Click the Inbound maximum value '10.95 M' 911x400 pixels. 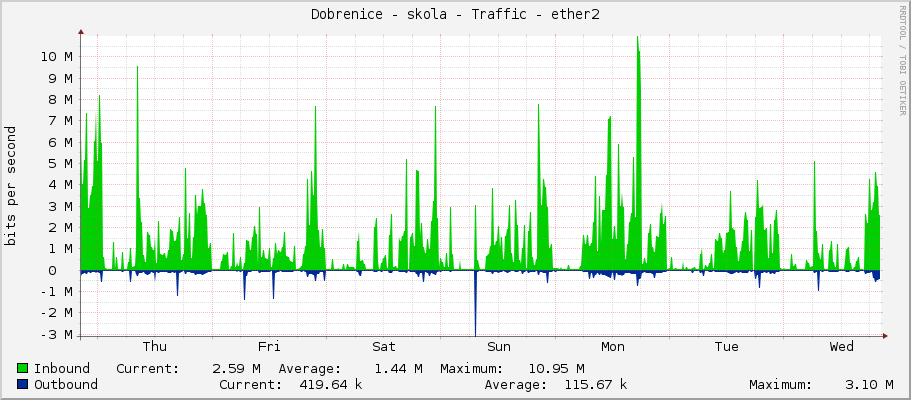coord(556,369)
